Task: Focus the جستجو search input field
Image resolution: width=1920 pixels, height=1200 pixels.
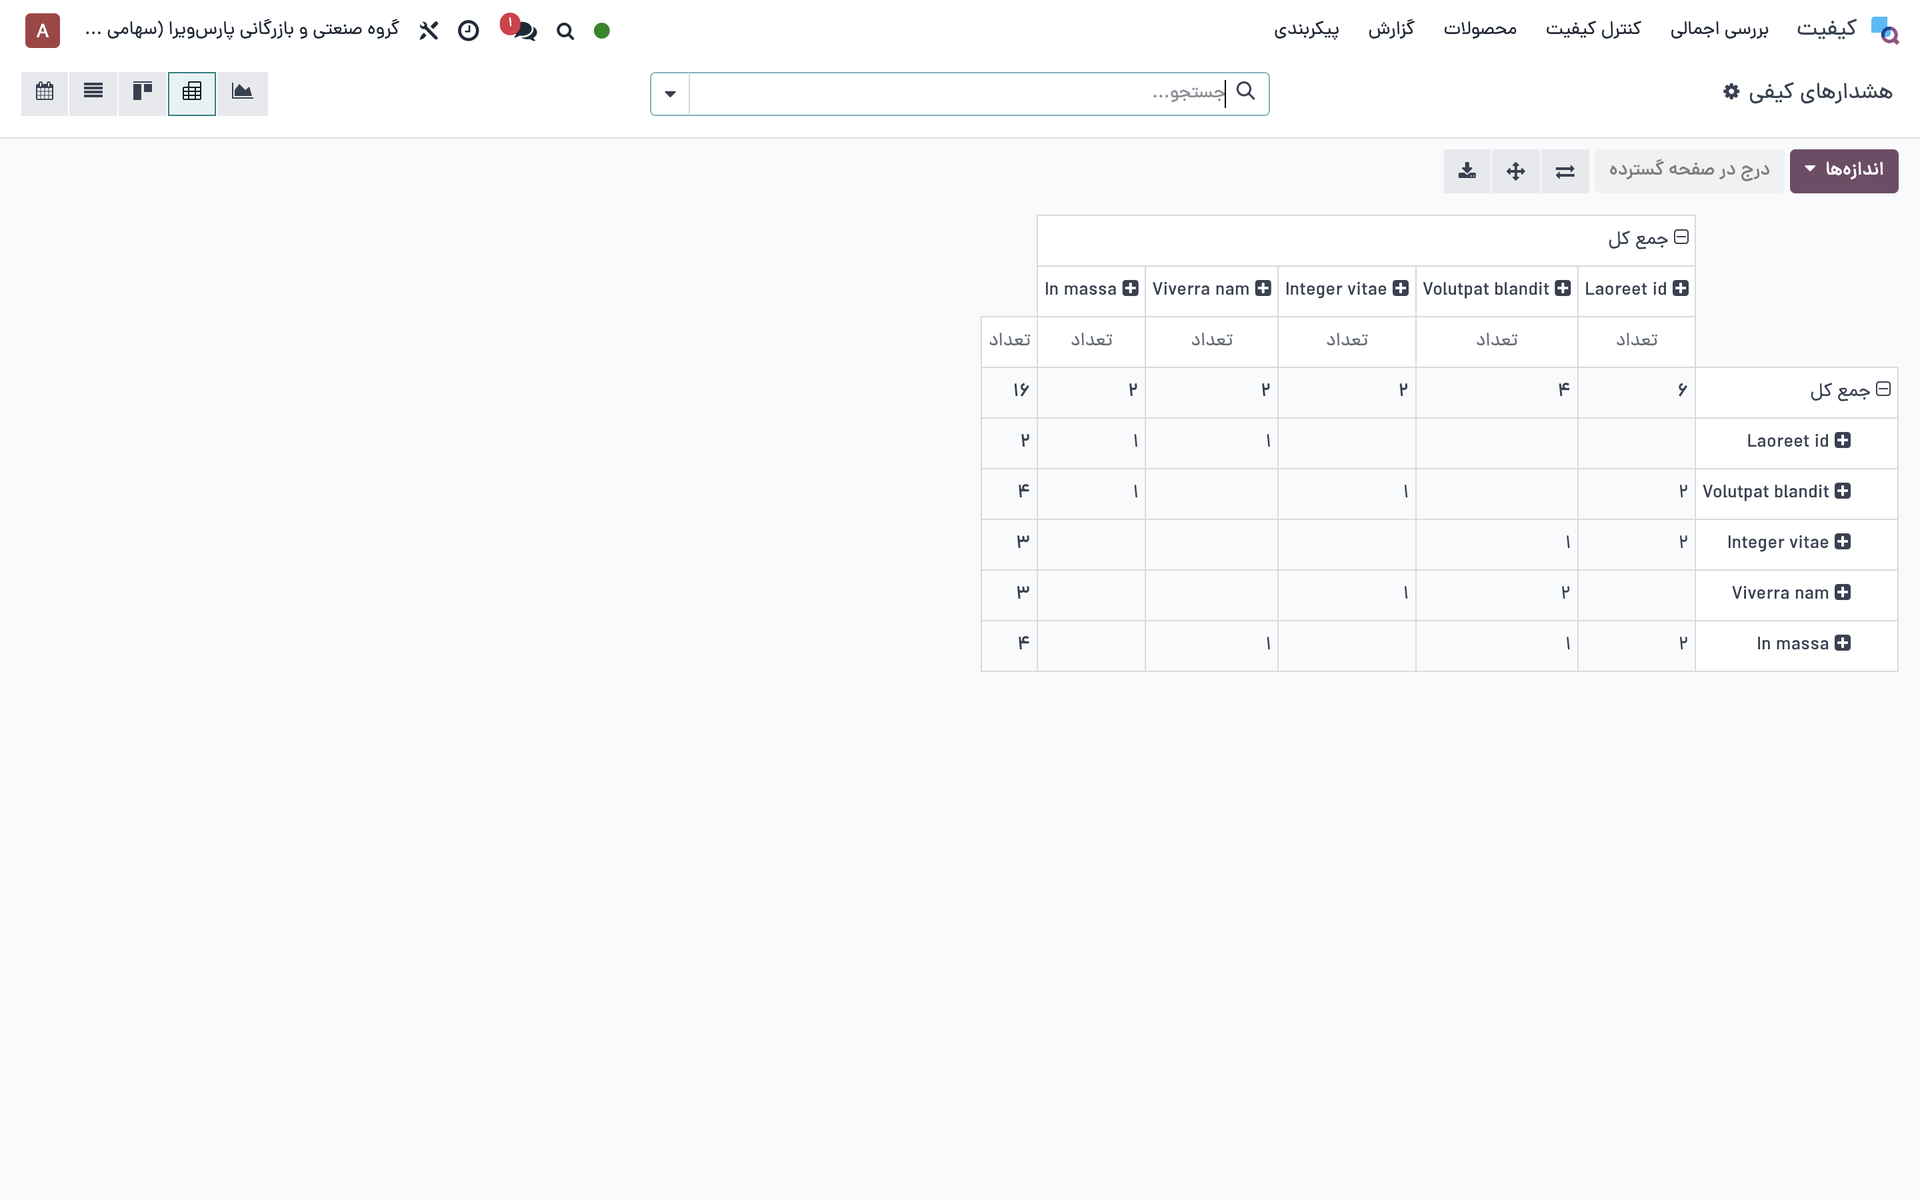Action: click(x=960, y=94)
